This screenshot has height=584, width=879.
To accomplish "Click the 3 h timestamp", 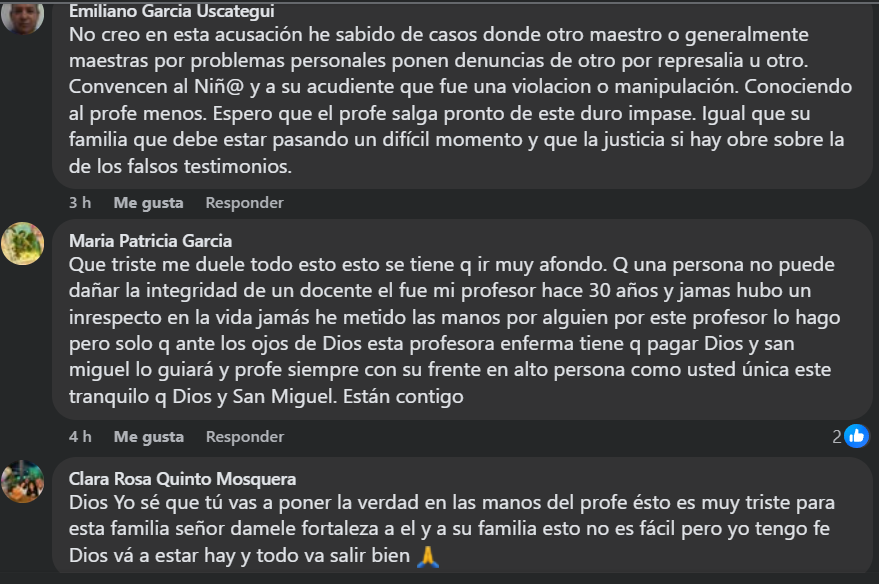I will tap(80, 203).
